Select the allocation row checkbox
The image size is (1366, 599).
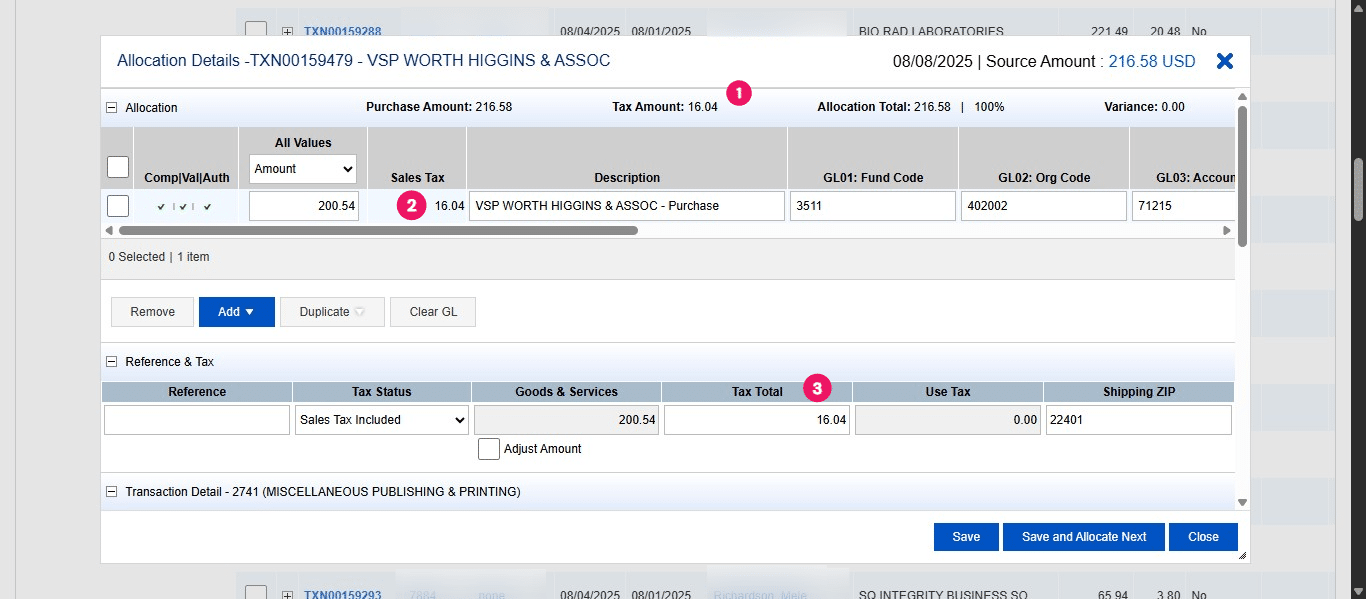(x=117, y=205)
